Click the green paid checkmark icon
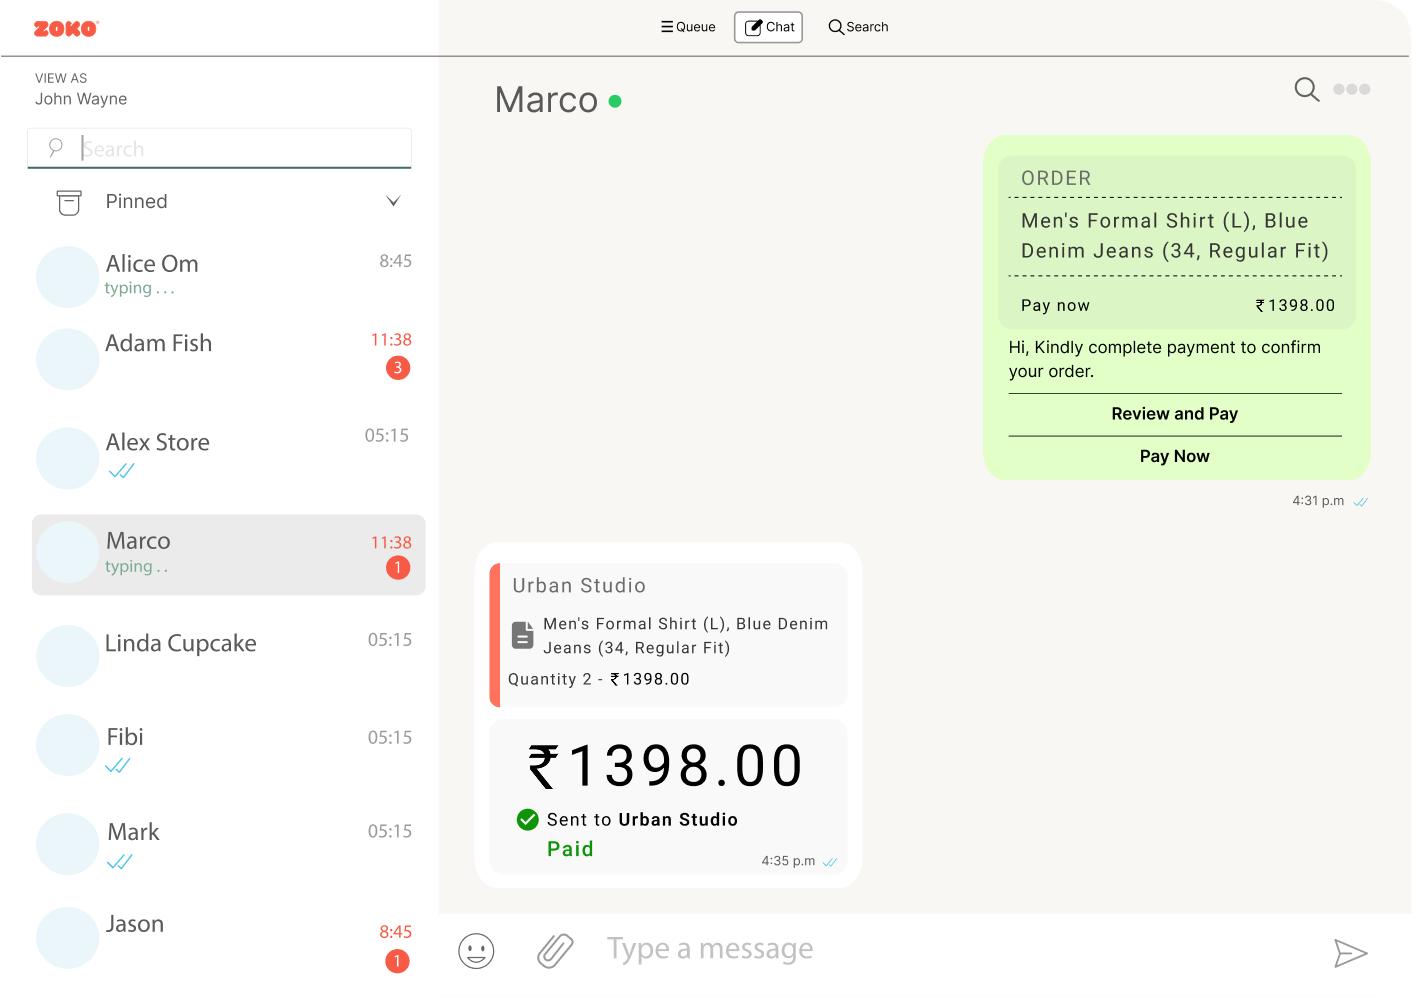The width and height of the screenshot is (1412, 998). click(528, 820)
